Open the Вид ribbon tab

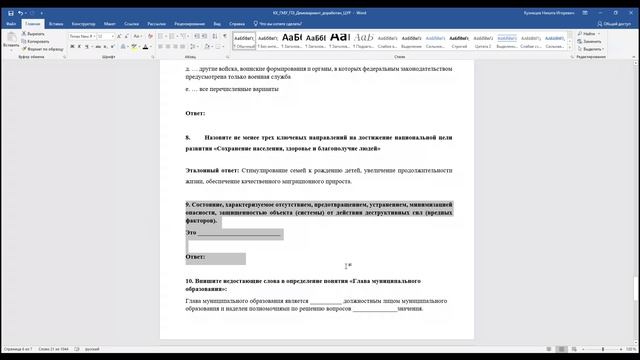click(217, 24)
